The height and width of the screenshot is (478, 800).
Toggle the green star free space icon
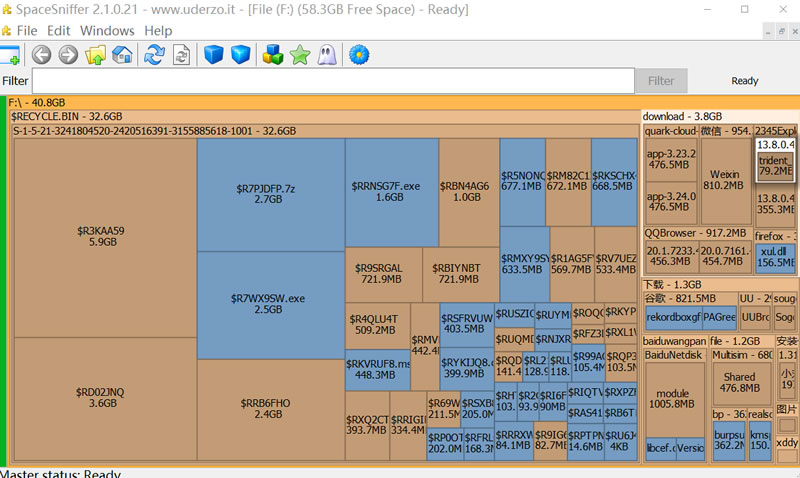pos(300,55)
